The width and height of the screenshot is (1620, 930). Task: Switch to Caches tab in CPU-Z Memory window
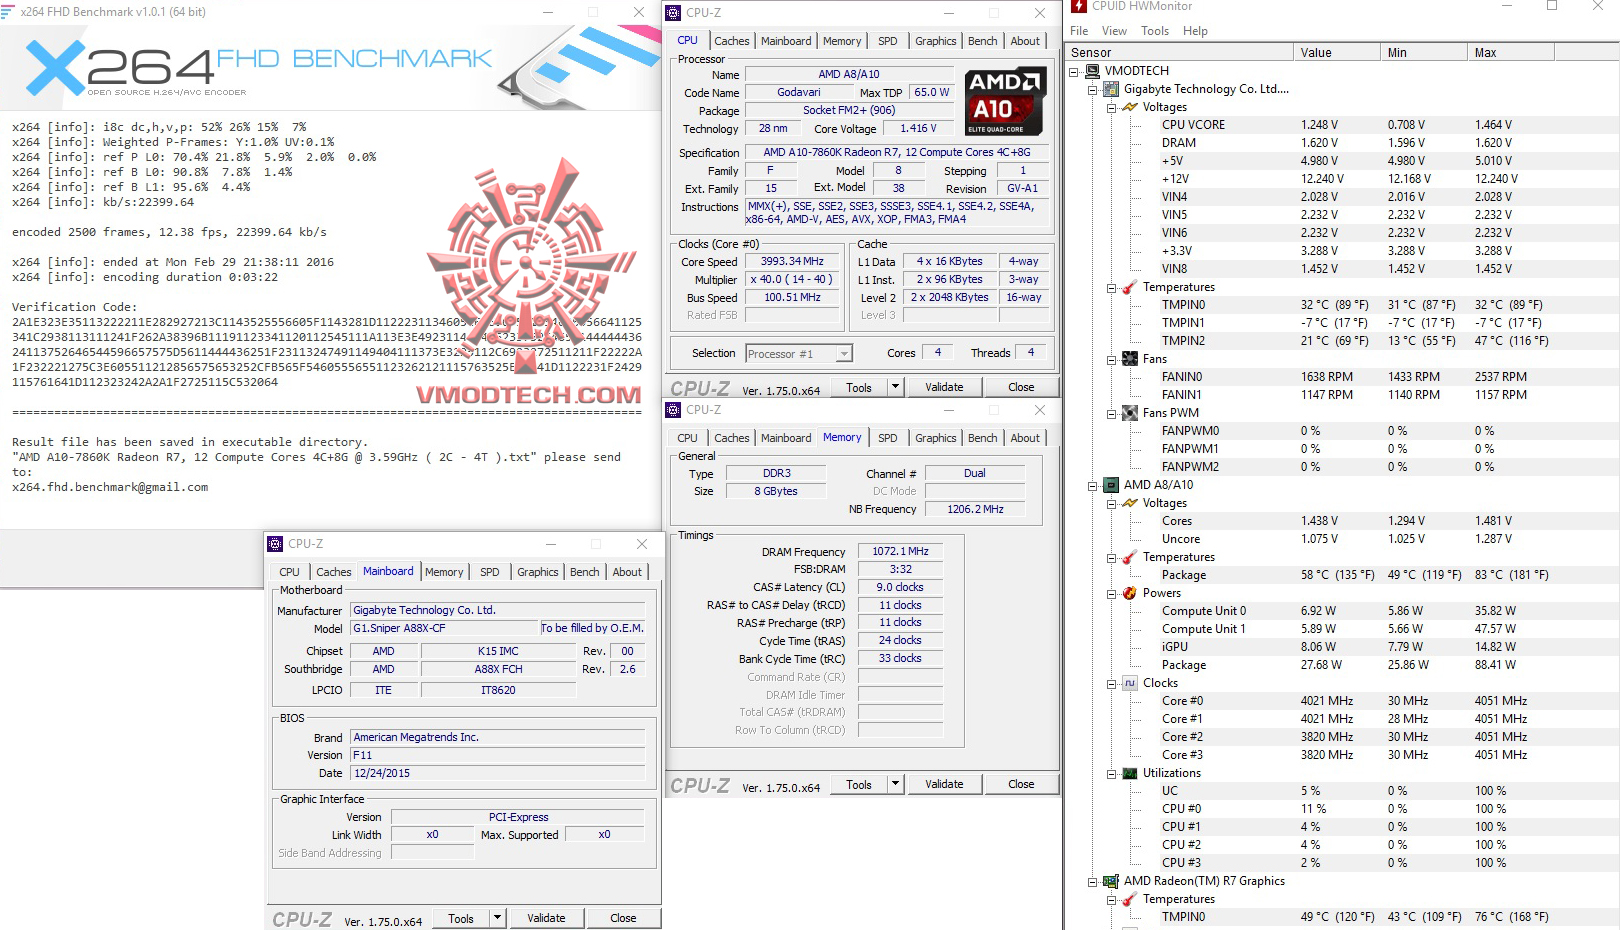pyautogui.click(x=731, y=438)
